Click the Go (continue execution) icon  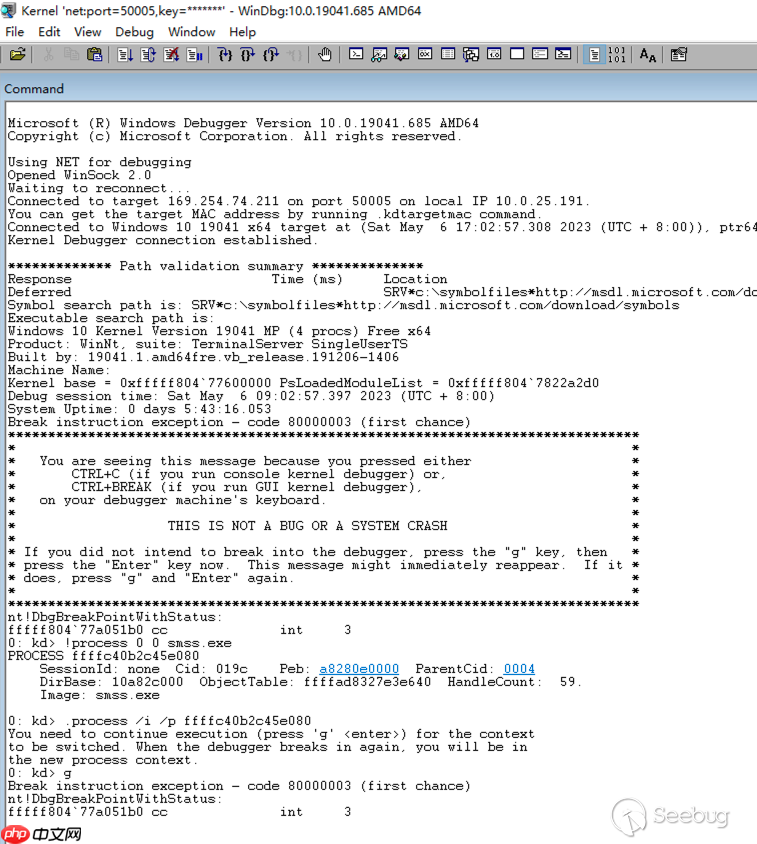click(125, 54)
